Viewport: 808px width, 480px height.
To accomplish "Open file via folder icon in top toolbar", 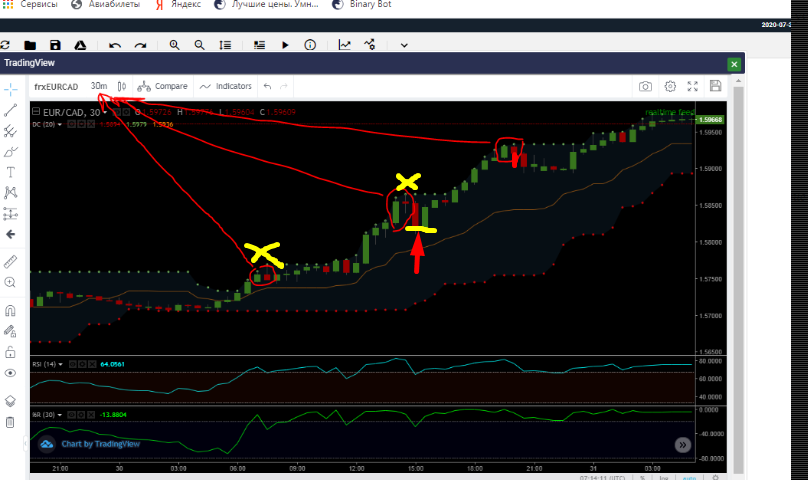I will [30, 45].
